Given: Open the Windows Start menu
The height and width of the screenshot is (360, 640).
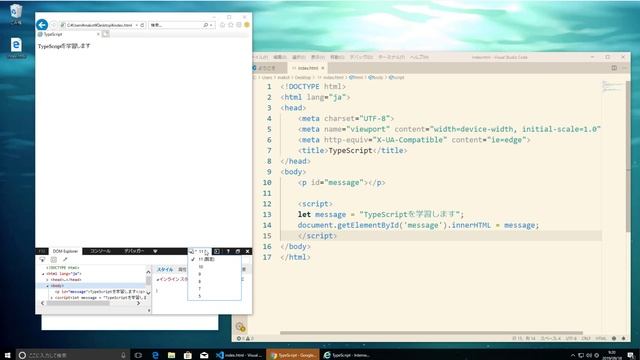Looking at the screenshot, I should [x=7, y=355].
